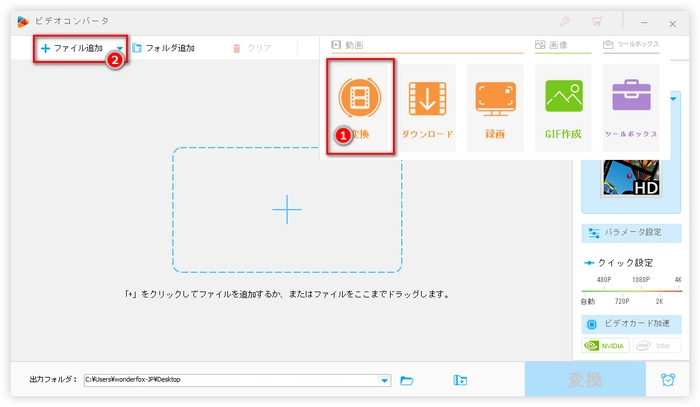The width and height of the screenshot is (700, 407).
Task: Select the 画像 category tab
Action: 550,45
